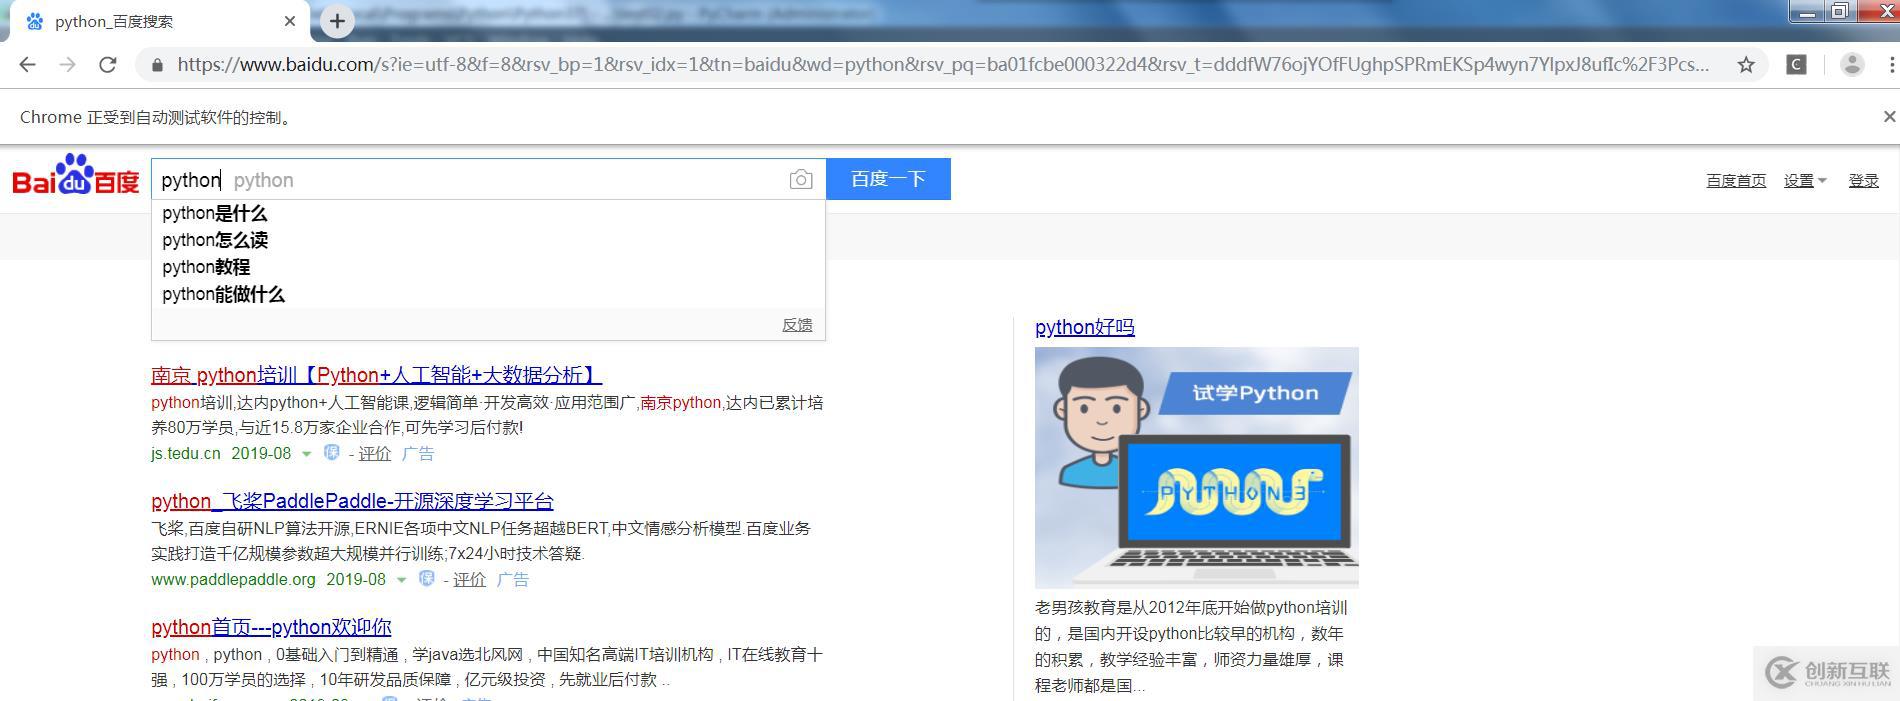Click the 百度一下 search button
The width and height of the screenshot is (1900, 701).
tap(888, 179)
